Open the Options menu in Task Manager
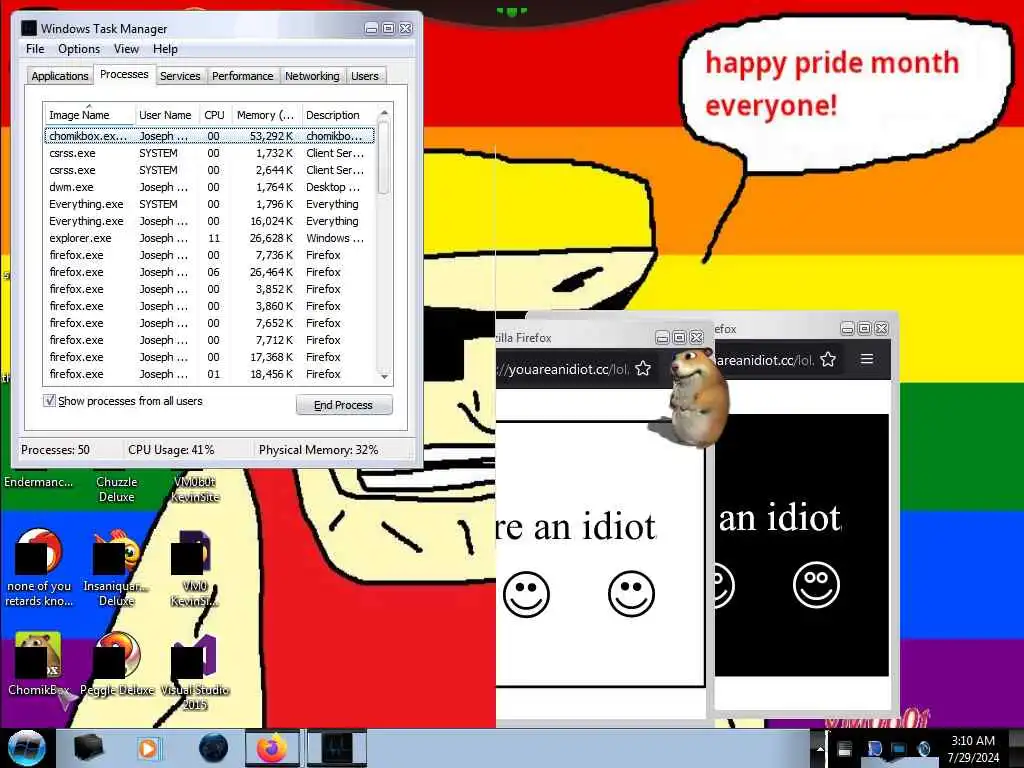Screen dimensions: 1024x768 79,49
